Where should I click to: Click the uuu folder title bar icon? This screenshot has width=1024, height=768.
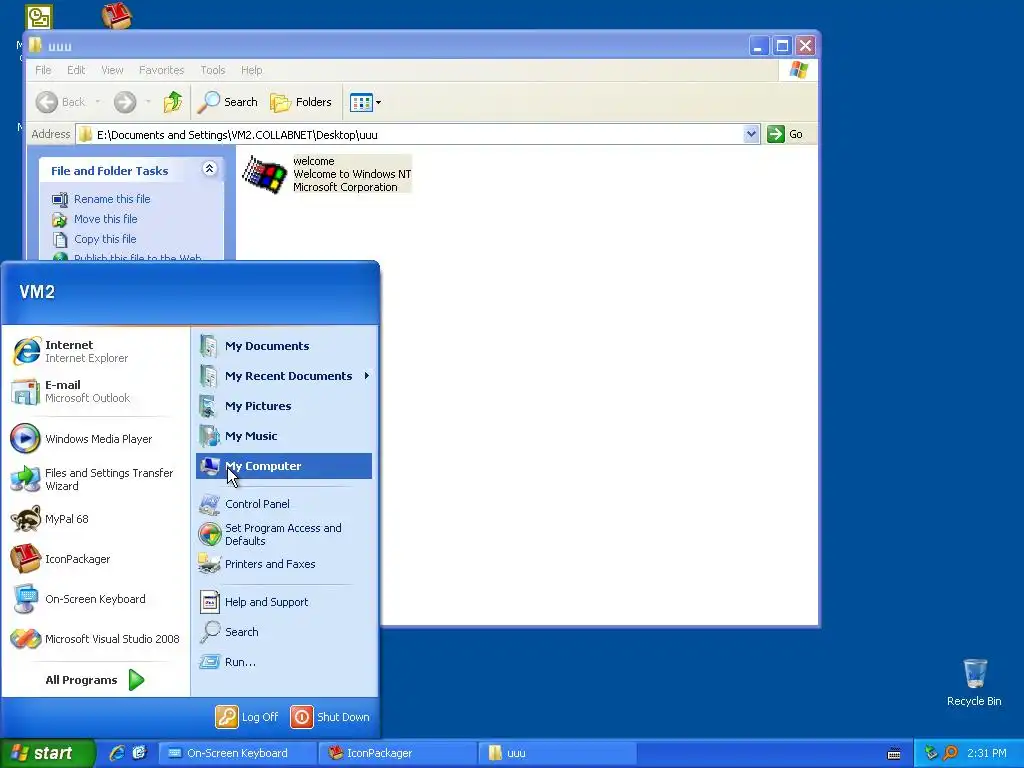35,45
